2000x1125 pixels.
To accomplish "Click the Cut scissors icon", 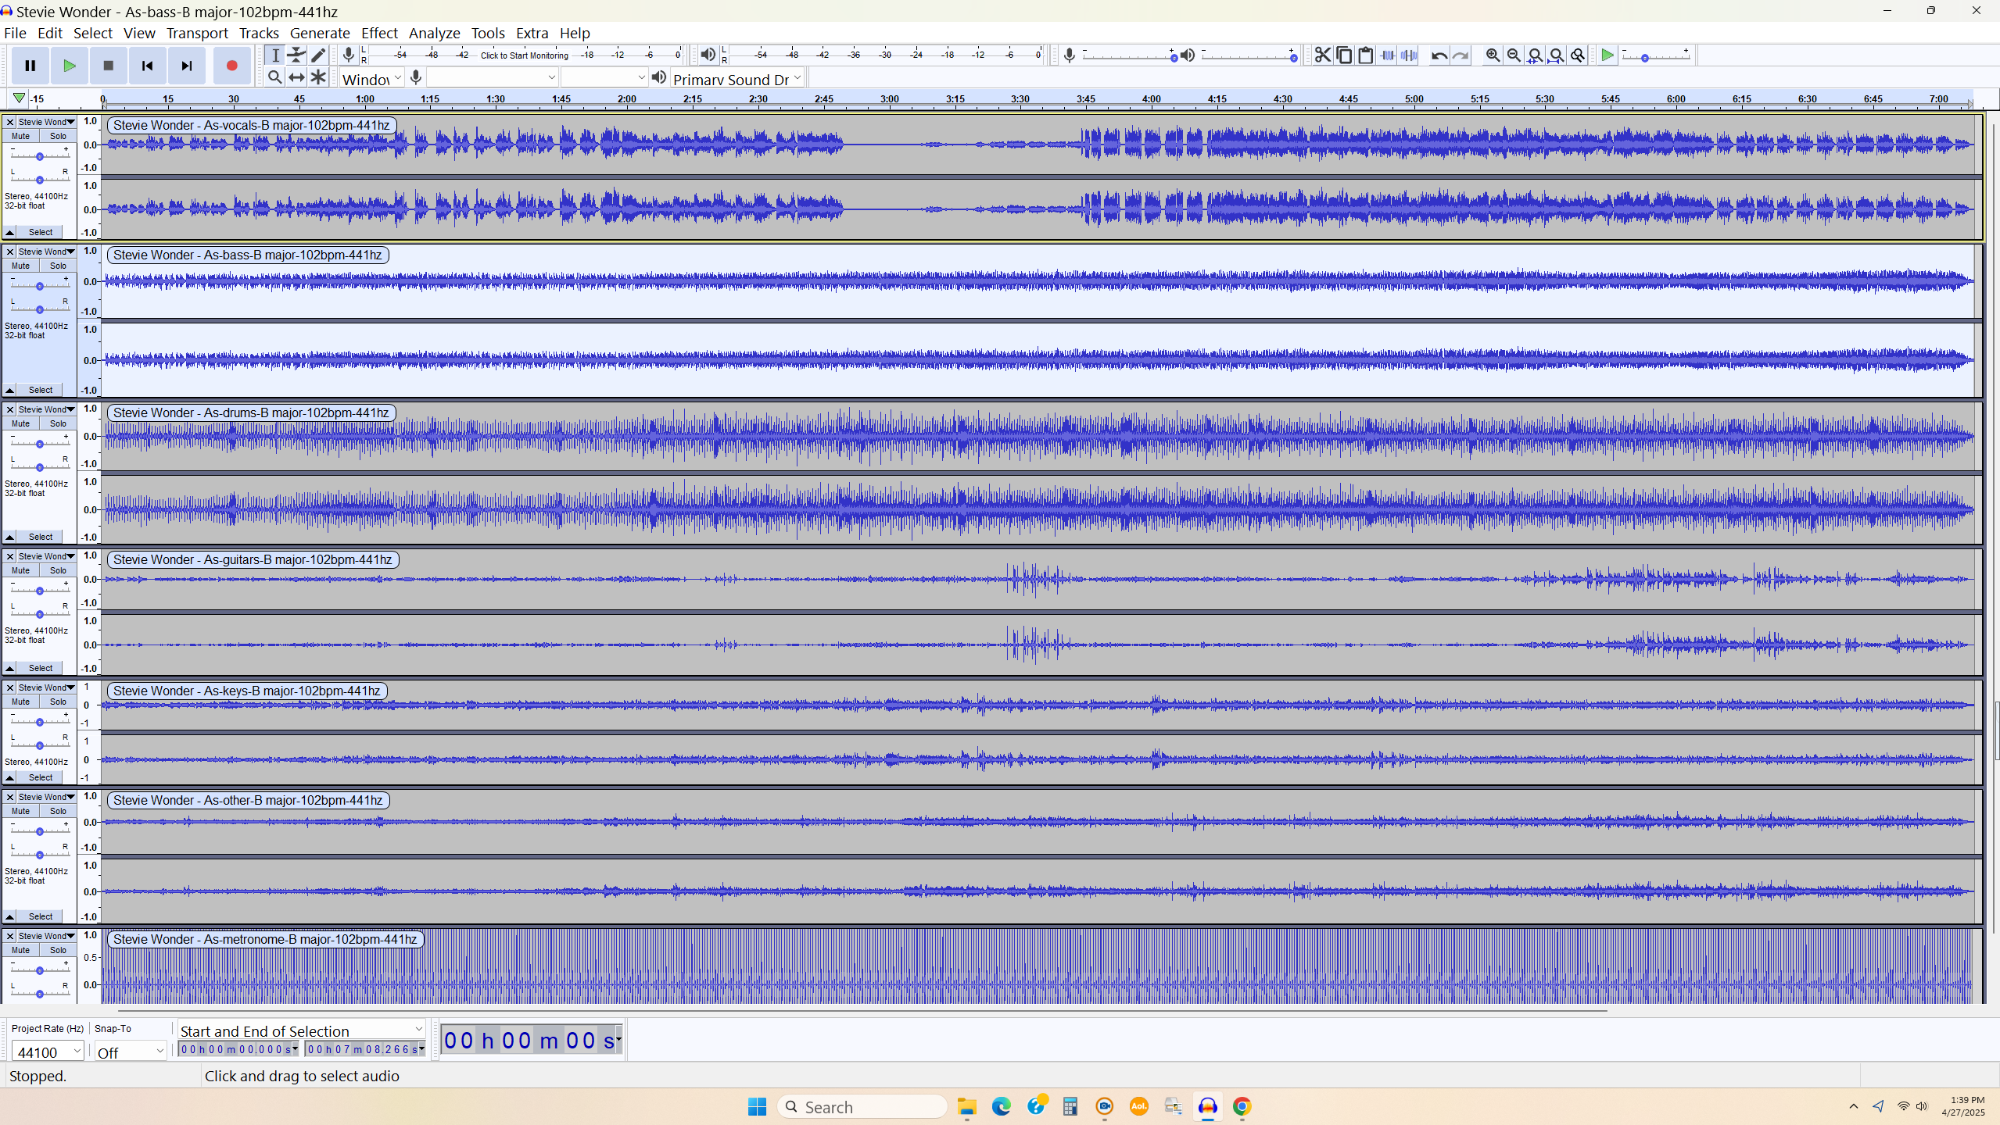I will [x=1323, y=55].
